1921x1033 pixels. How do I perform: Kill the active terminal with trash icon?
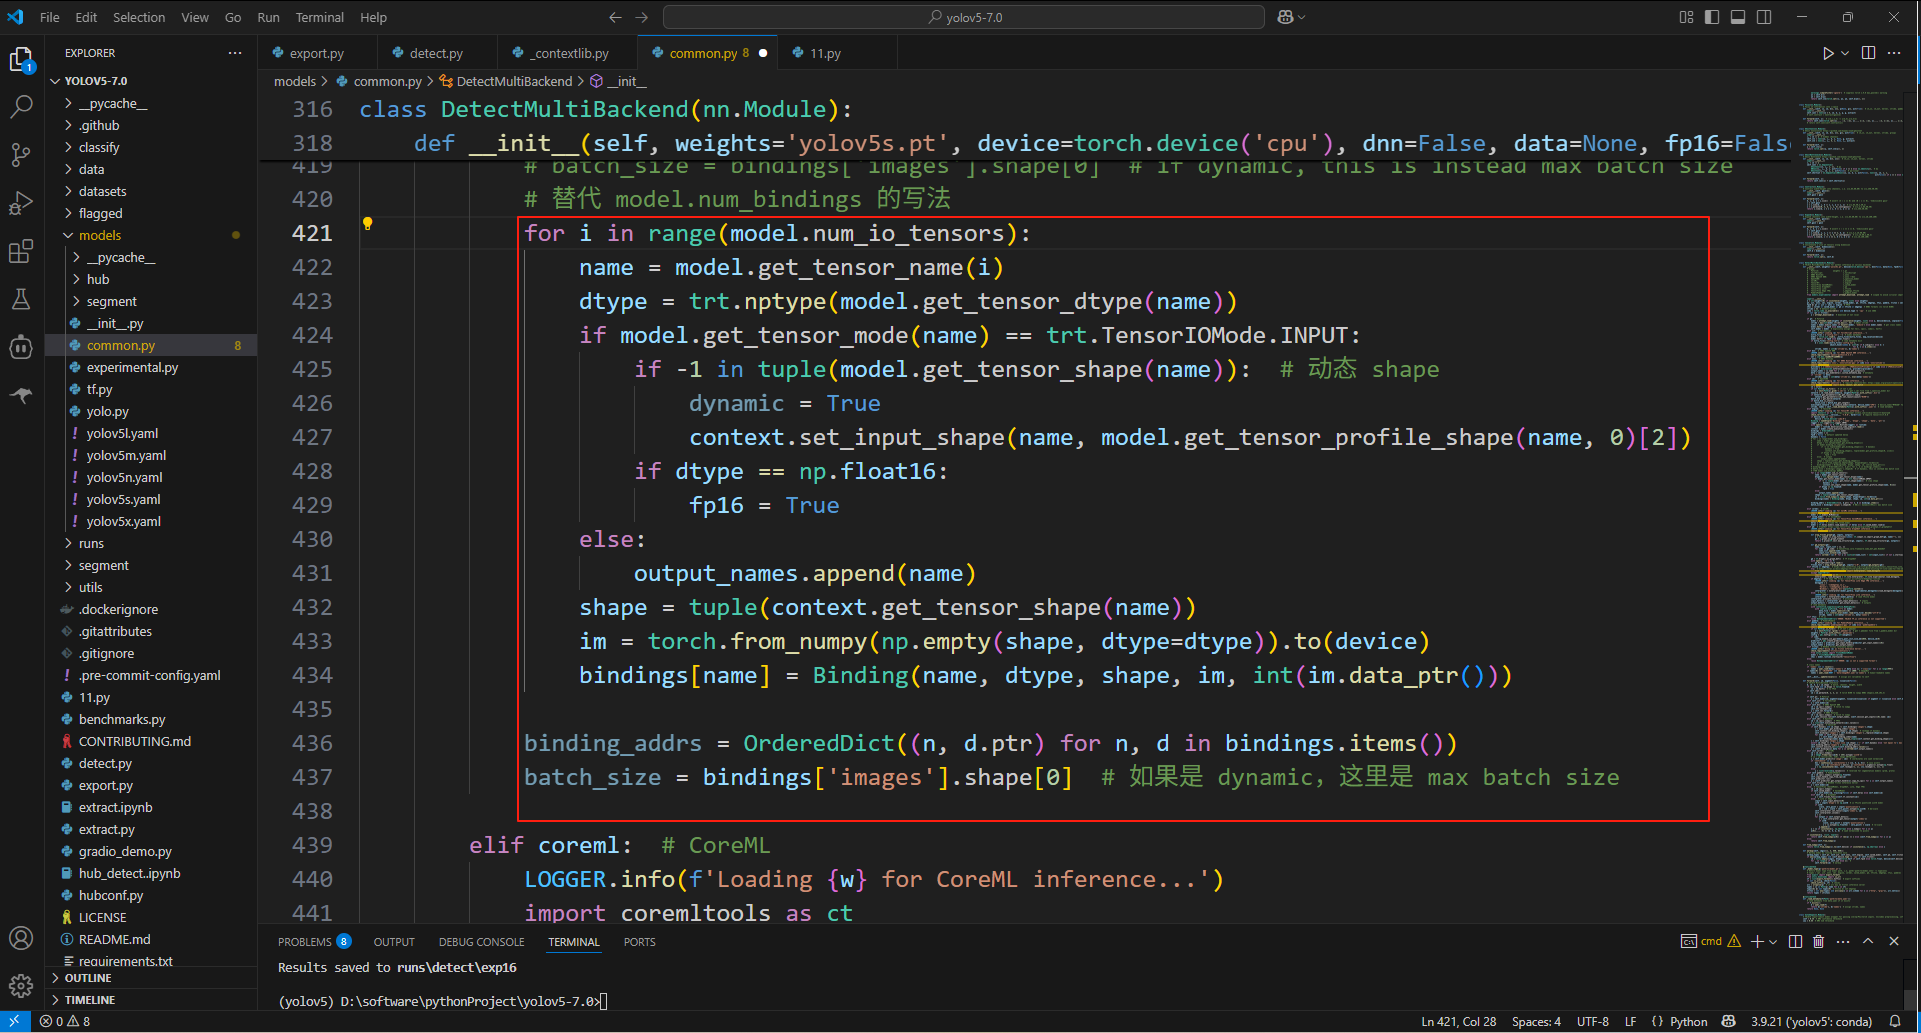1818,941
